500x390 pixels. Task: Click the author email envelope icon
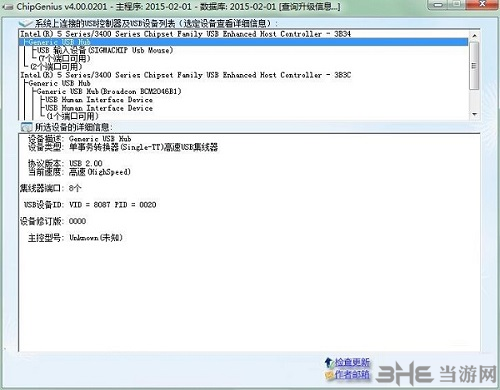(330, 375)
